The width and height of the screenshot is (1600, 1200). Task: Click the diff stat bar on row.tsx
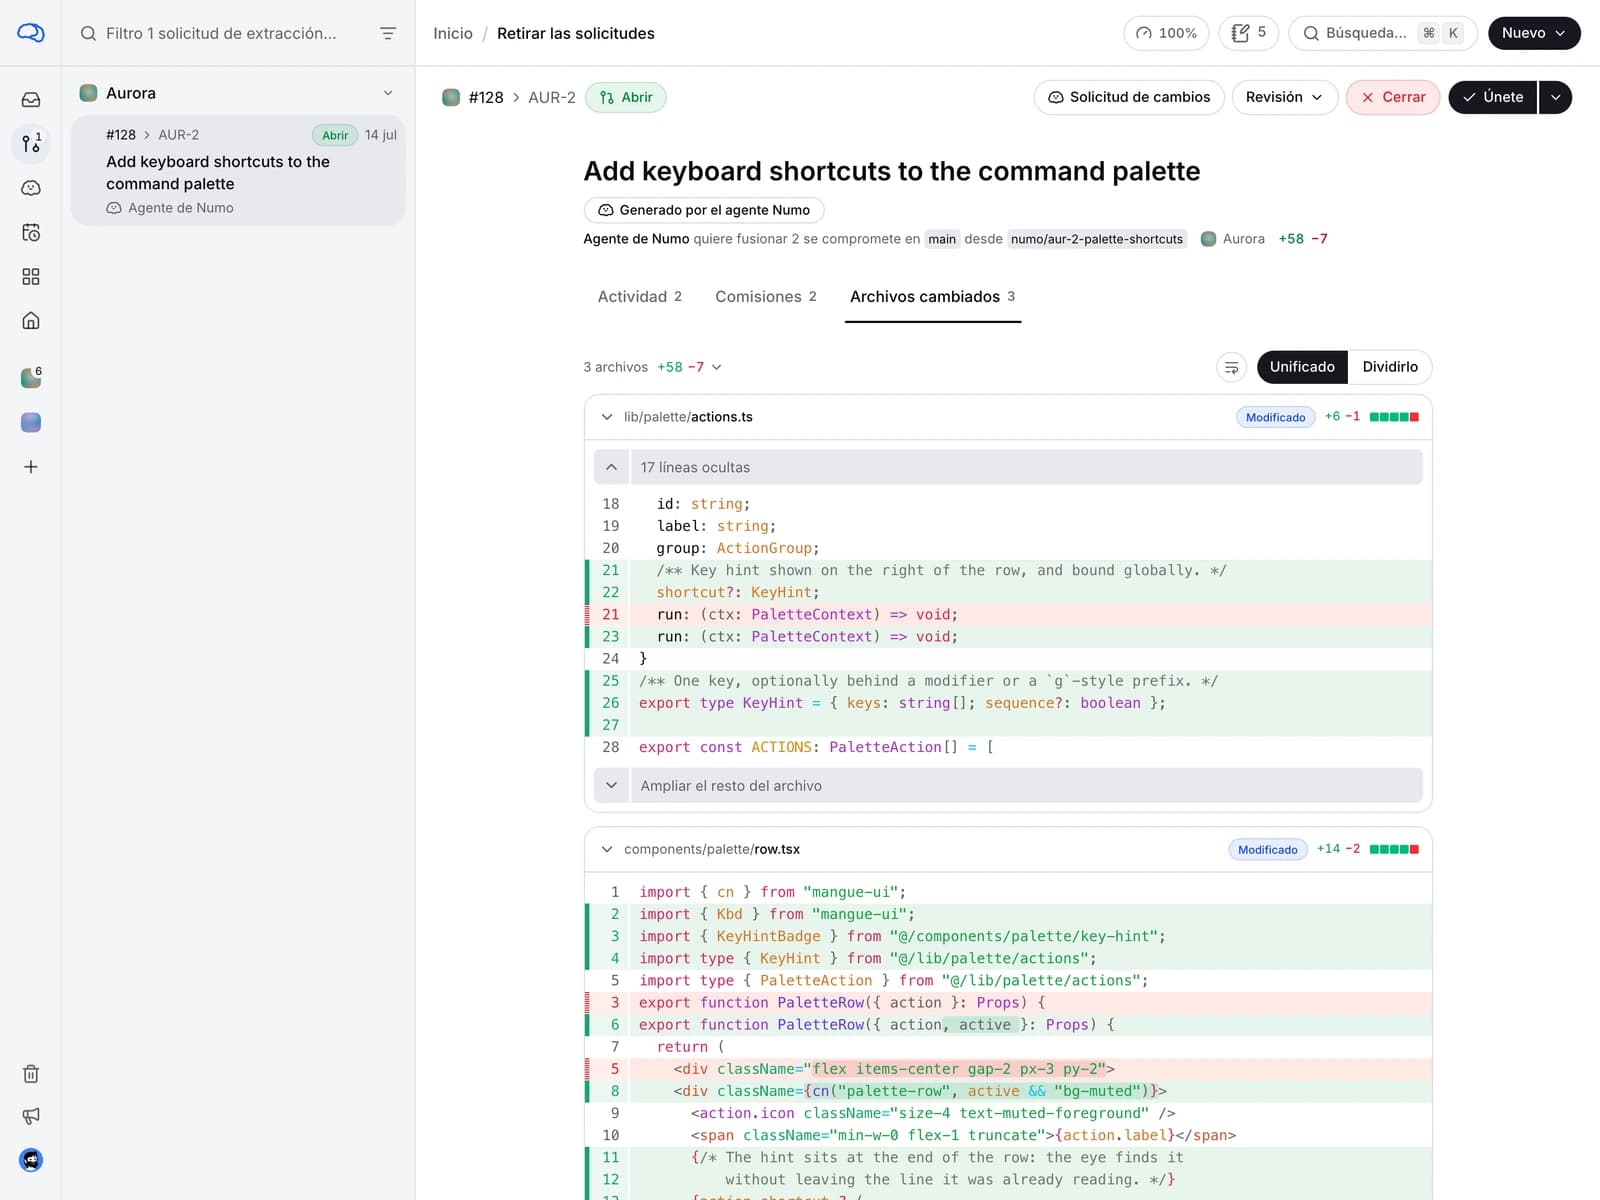tap(1394, 849)
